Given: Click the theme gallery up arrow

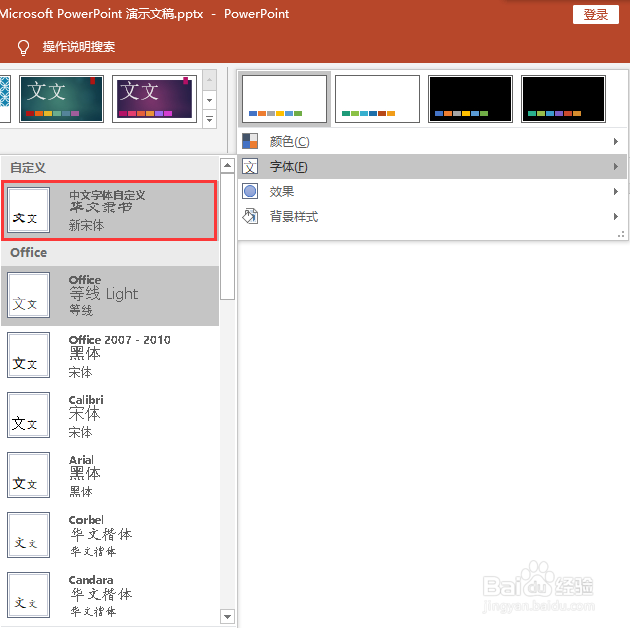Looking at the screenshot, I should point(209,79).
